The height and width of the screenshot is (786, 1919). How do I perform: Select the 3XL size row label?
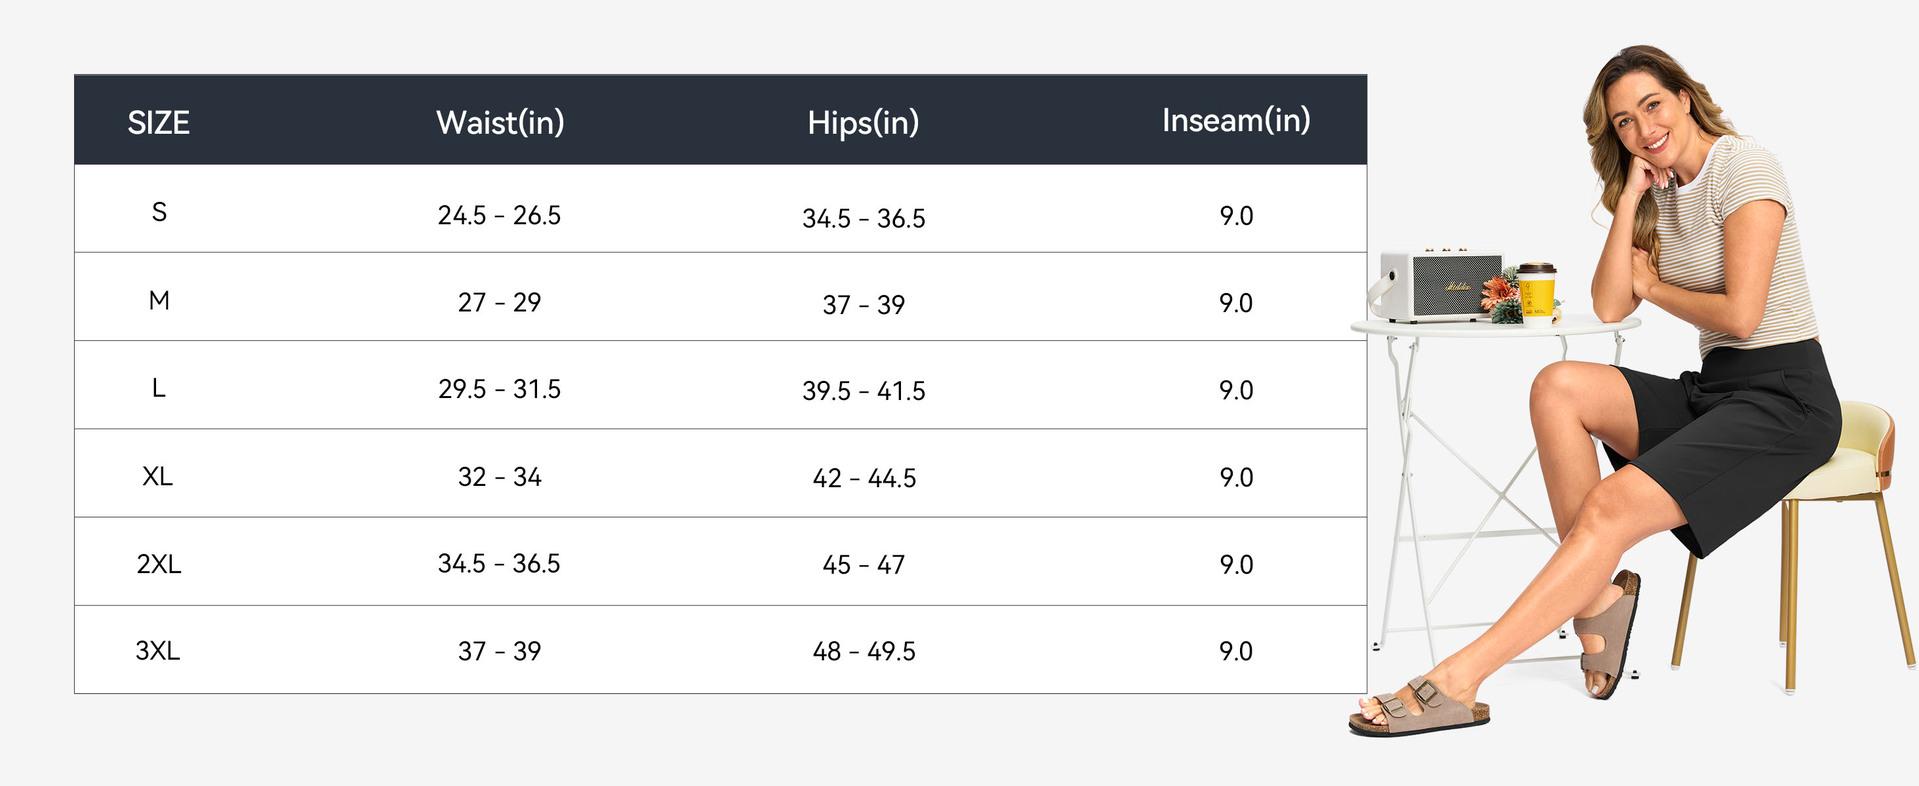tap(158, 651)
